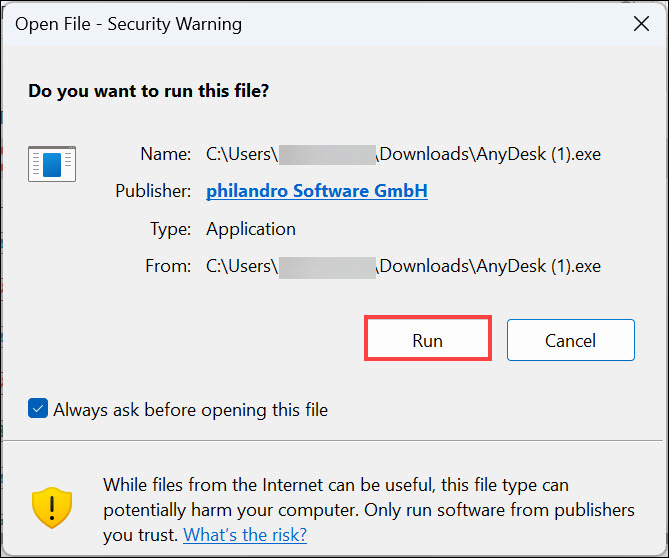The image size is (669, 558).
Task: Click the 'Type:' field label
Action: click(169, 228)
